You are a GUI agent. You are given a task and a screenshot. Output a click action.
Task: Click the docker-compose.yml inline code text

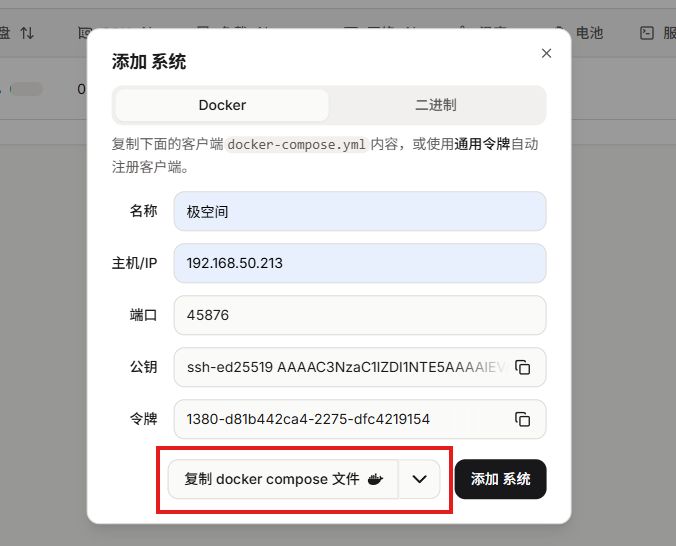click(297, 144)
